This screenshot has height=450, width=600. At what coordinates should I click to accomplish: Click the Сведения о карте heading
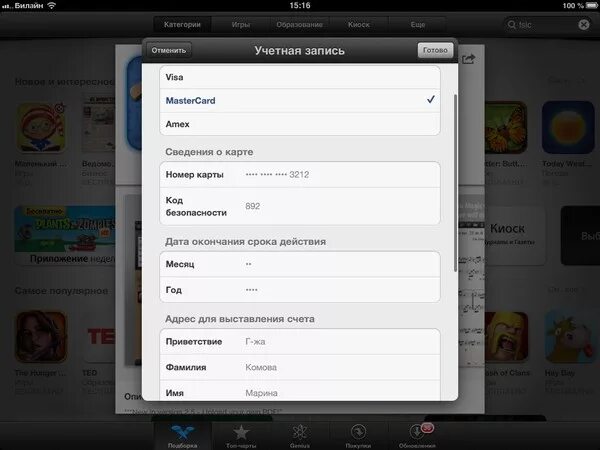[x=209, y=152]
